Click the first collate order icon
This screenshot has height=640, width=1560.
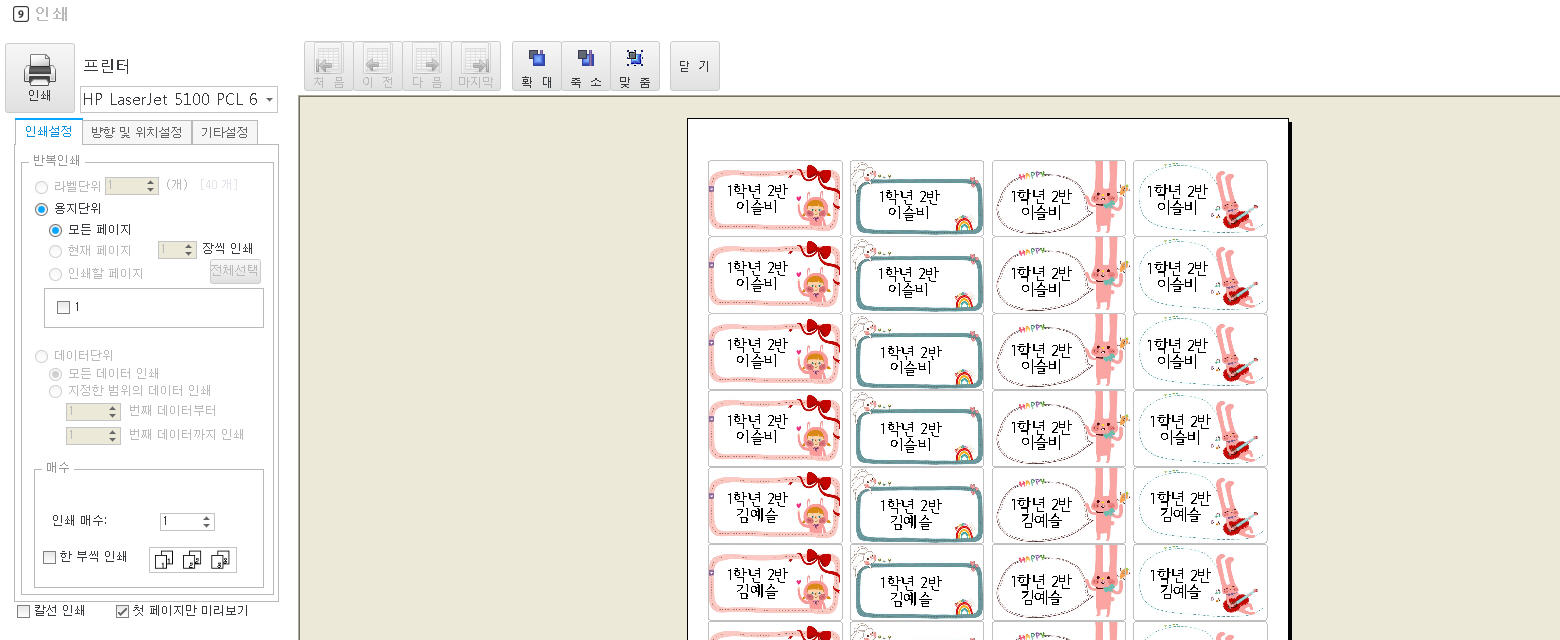(165, 560)
